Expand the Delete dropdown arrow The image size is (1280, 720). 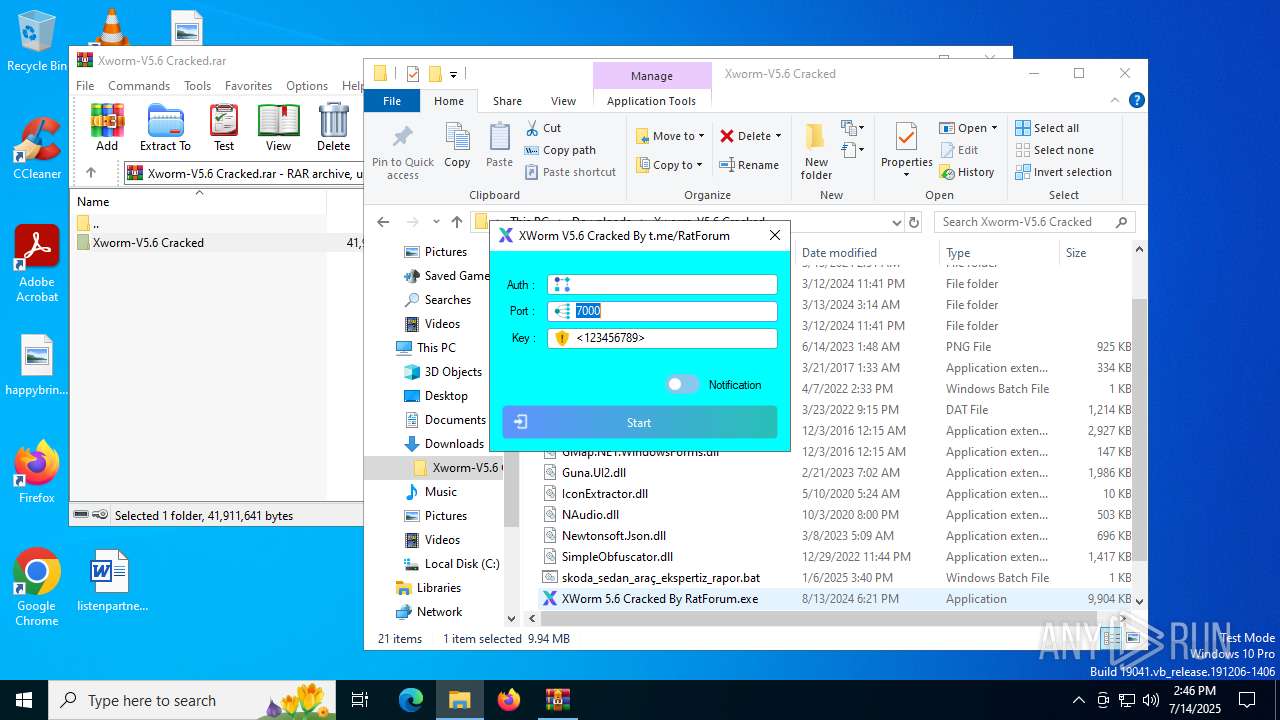coord(778,136)
